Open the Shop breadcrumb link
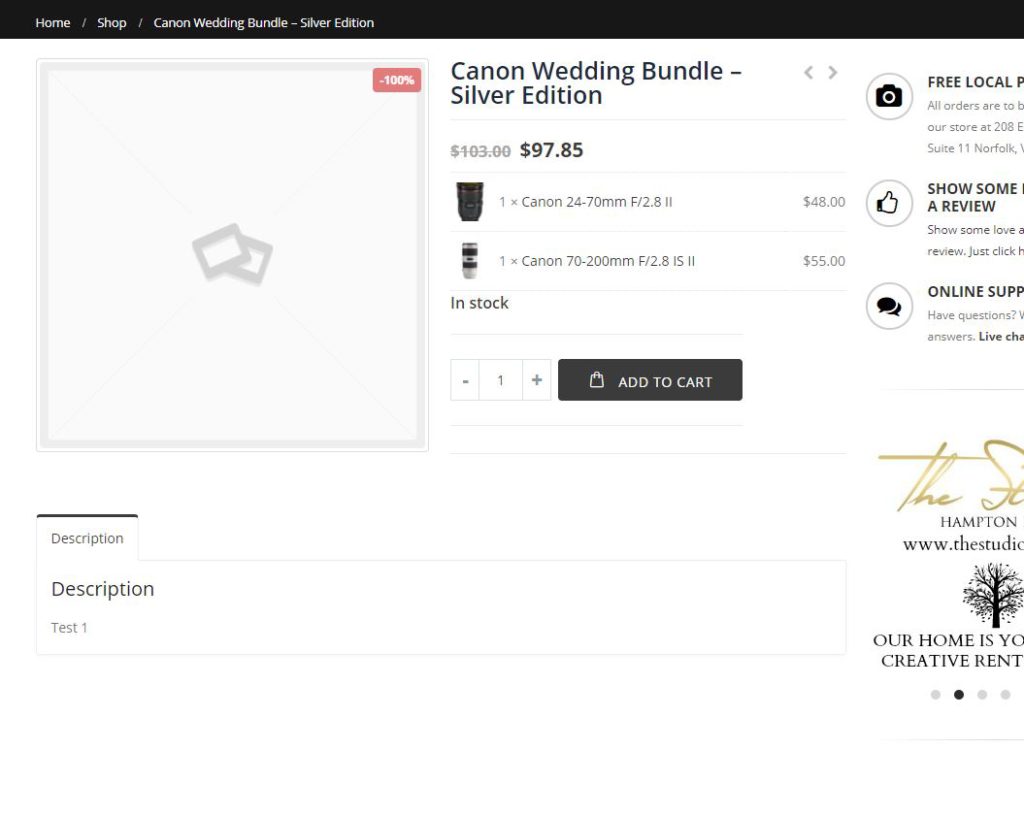This screenshot has width=1024, height=815. click(112, 23)
